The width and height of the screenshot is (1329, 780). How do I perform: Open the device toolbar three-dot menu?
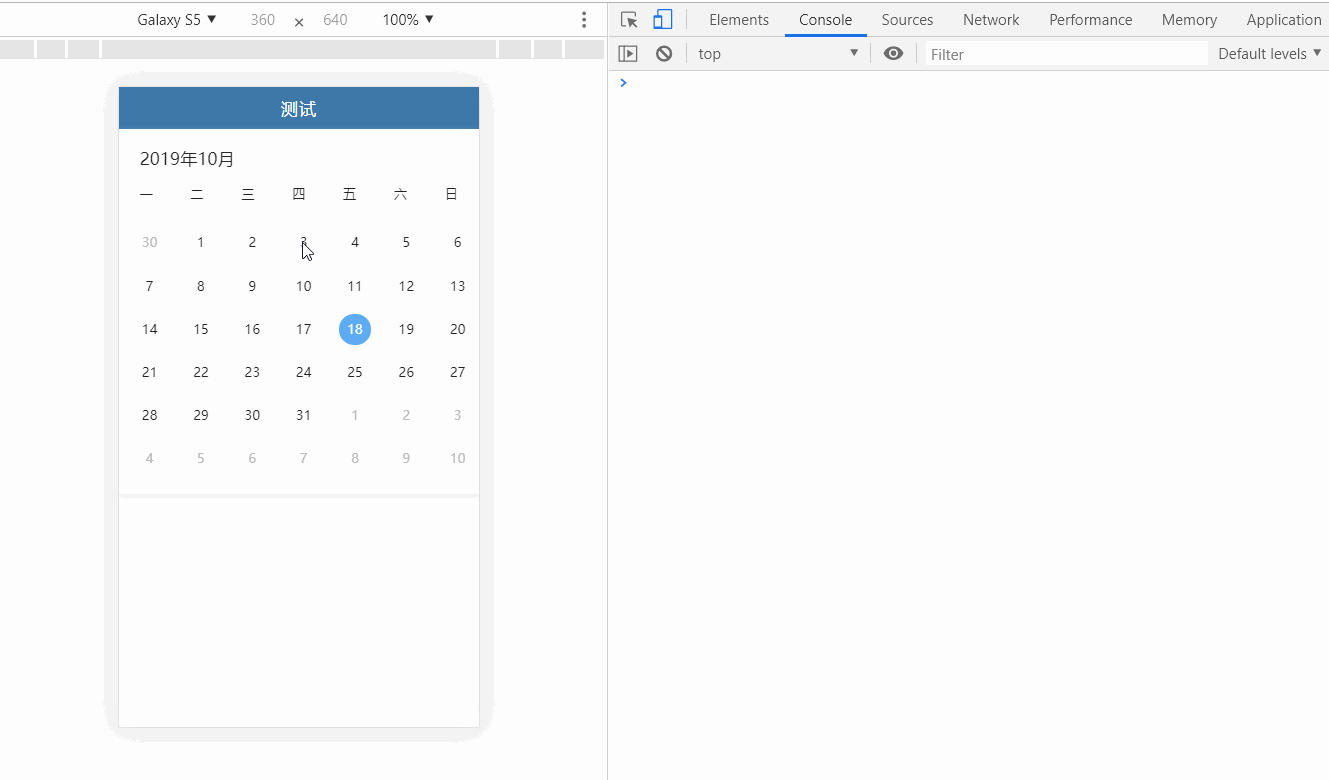click(584, 20)
